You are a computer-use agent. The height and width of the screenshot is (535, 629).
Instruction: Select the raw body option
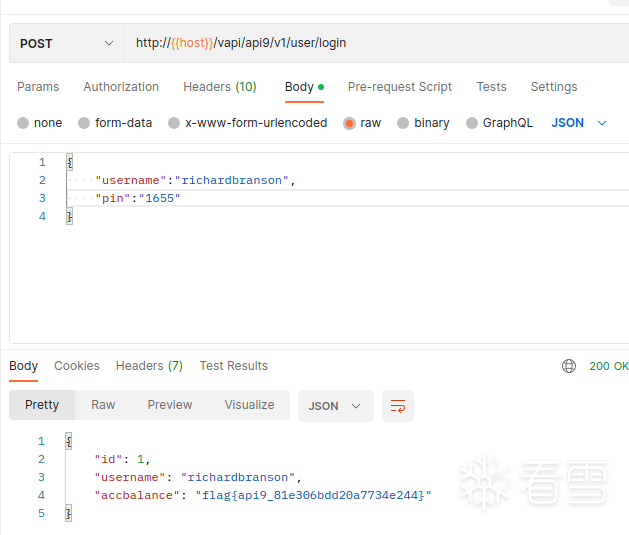click(350, 123)
